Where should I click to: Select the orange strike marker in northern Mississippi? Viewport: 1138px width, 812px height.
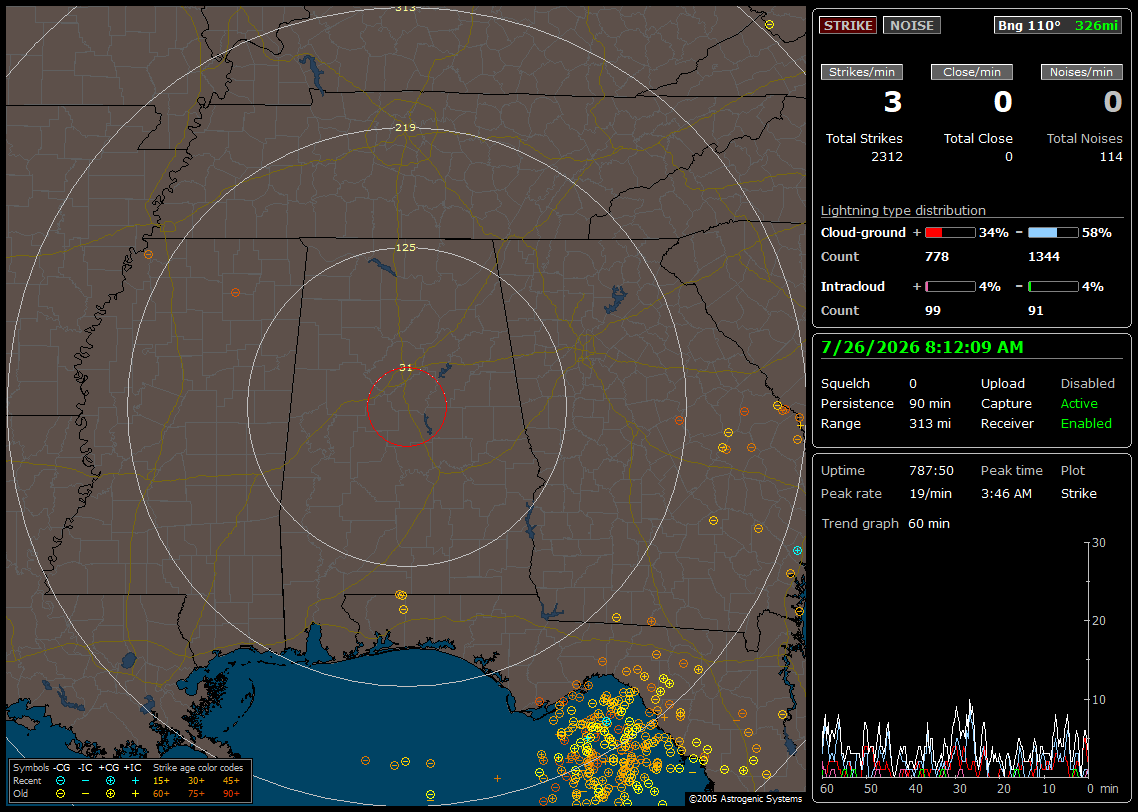(x=235, y=292)
